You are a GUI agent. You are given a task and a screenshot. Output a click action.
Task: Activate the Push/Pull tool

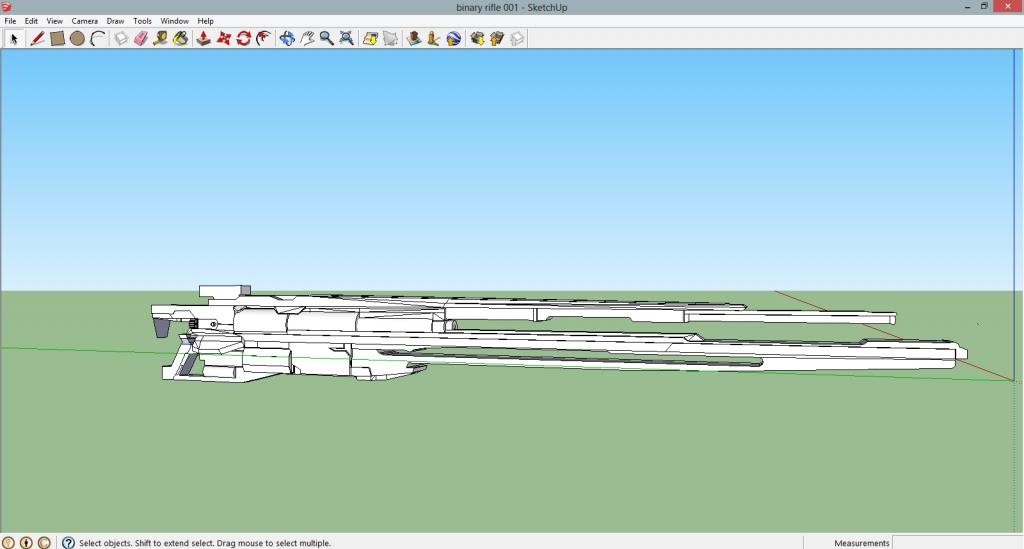click(x=203, y=39)
